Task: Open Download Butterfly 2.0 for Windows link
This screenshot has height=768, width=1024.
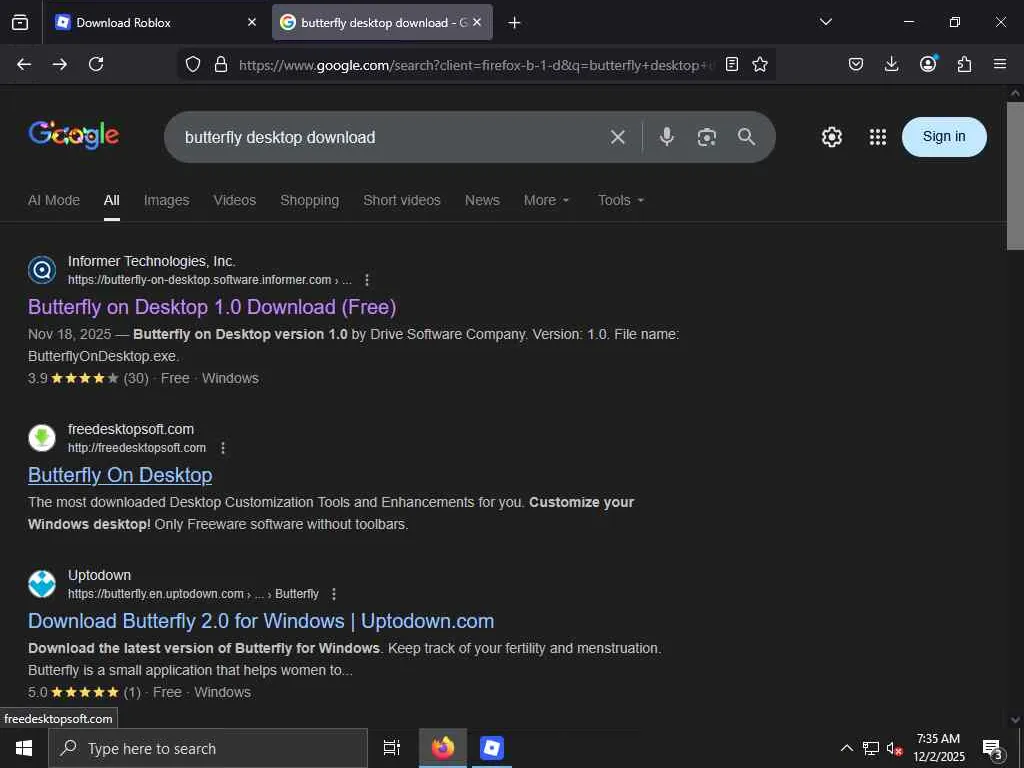Action: tap(261, 621)
